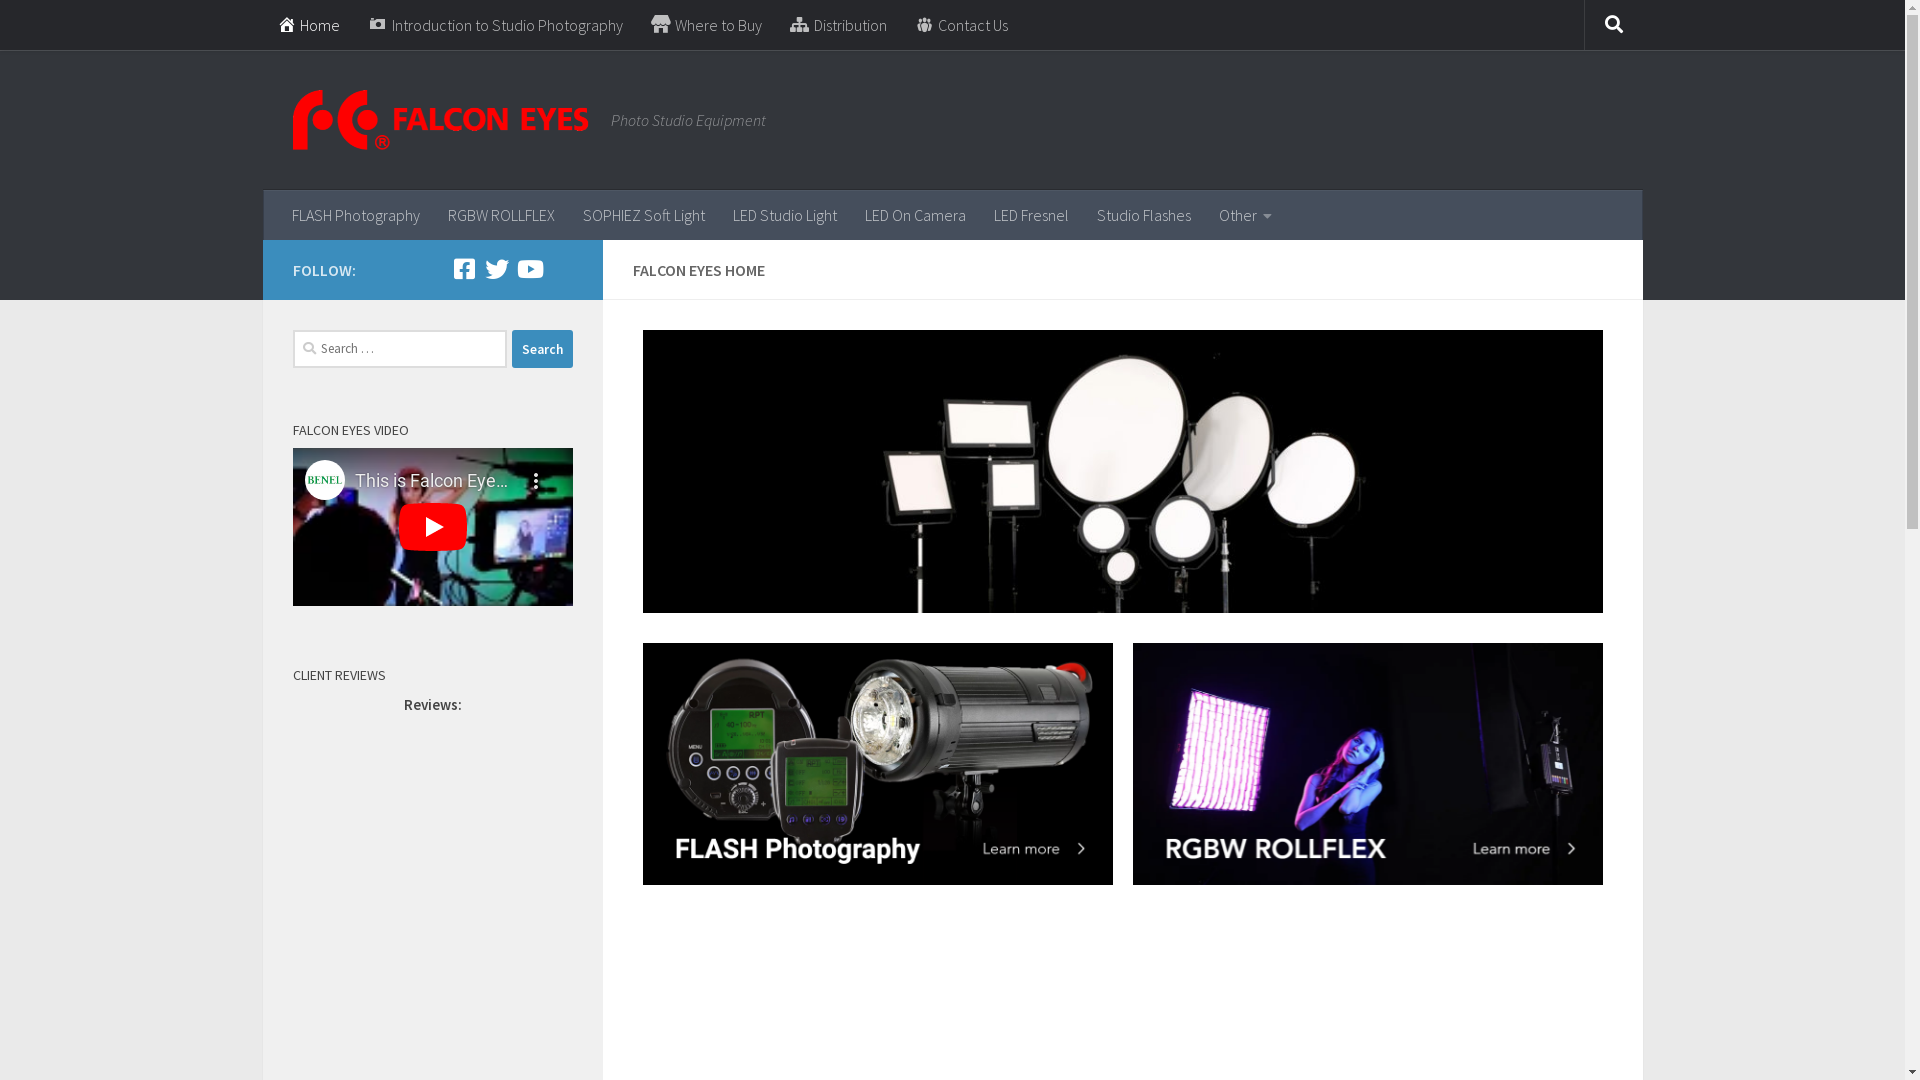The image size is (1920, 1080).
Task: Click 'Photo Studio Equipment' tagline text
Action: click(688, 120)
